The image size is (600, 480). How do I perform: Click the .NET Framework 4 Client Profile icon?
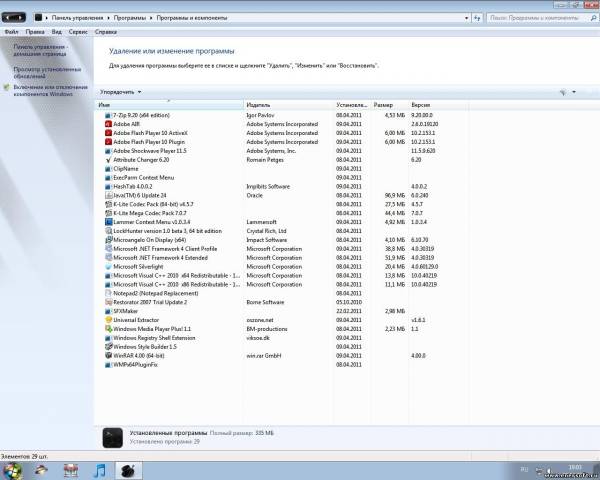point(108,249)
